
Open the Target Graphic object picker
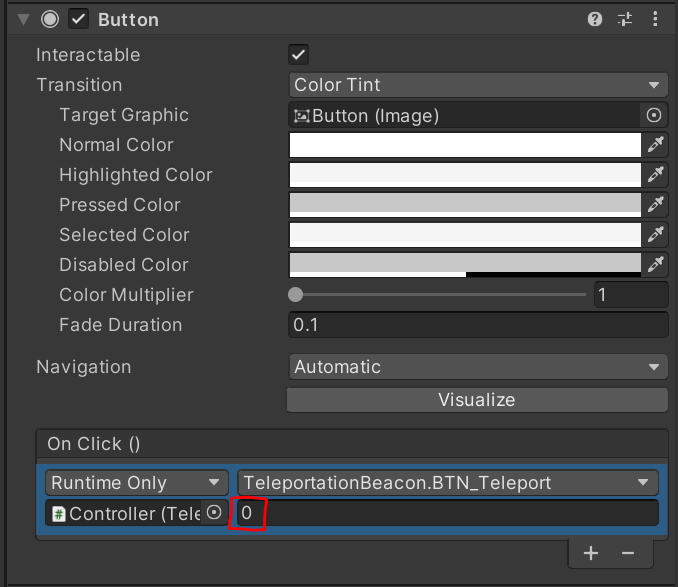(x=654, y=115)
